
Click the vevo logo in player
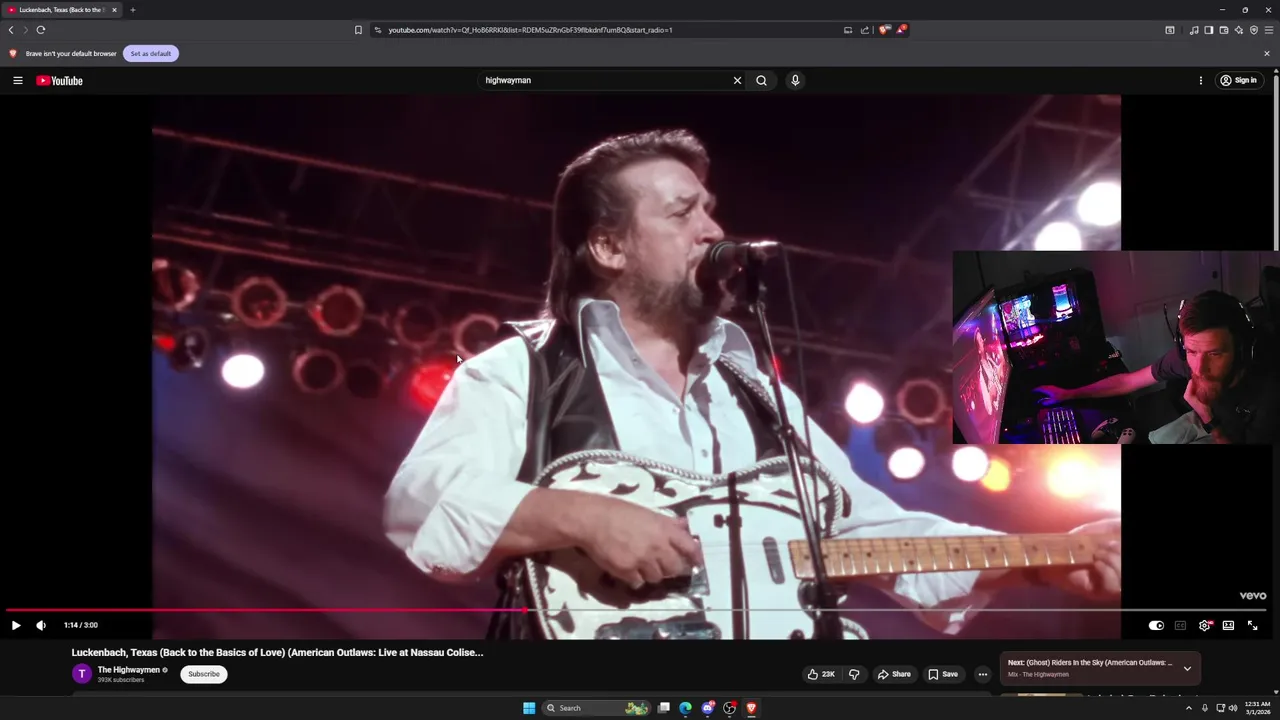pyautogui.click(x=1253, y=596)
